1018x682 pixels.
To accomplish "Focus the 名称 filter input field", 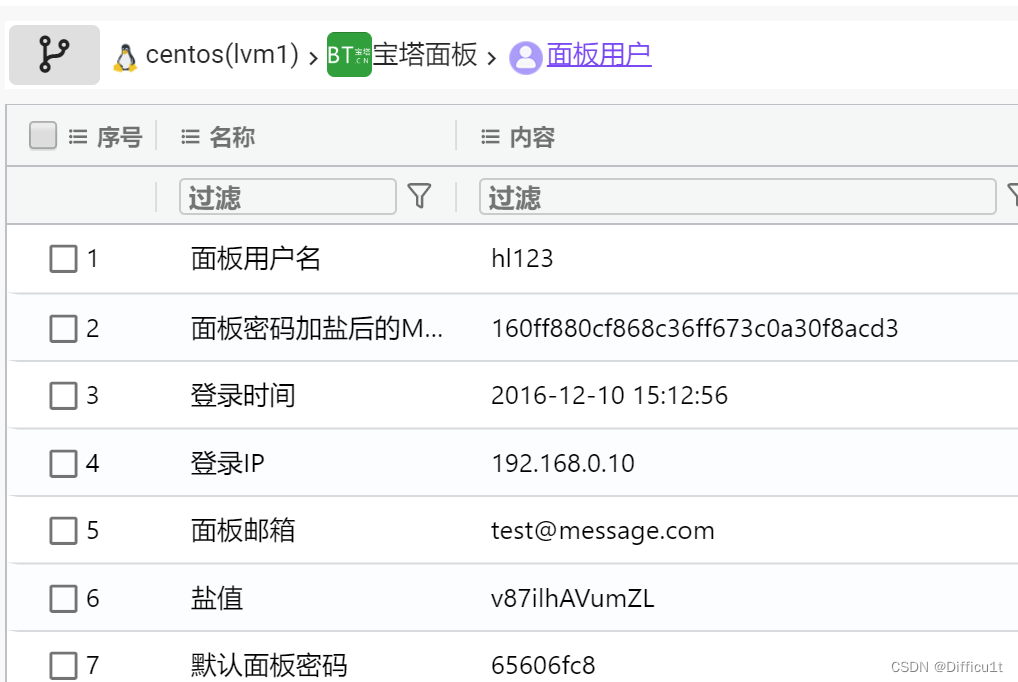I will pos(288,197).
